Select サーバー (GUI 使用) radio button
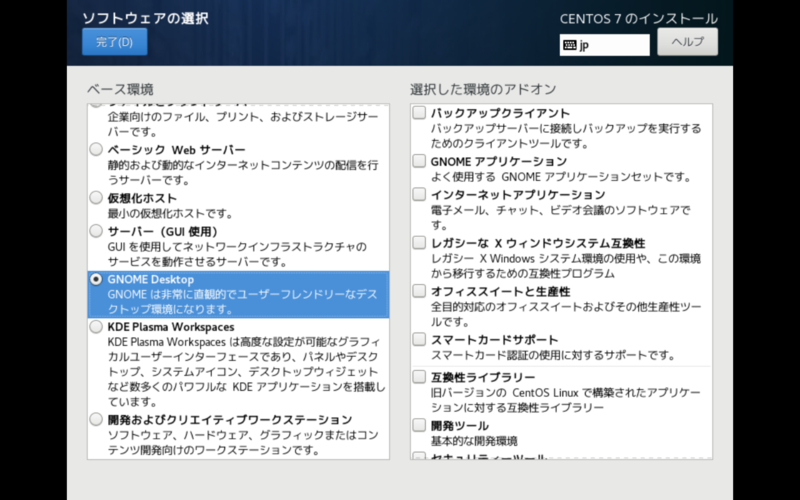 [96, 231]
